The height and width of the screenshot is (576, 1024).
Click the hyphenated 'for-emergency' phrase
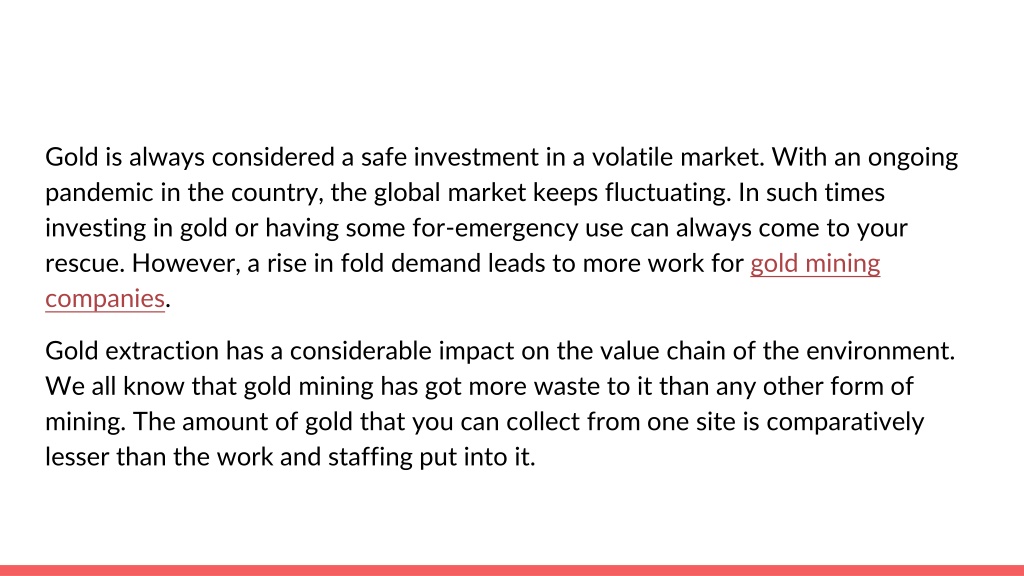click(x=496, y=229)
